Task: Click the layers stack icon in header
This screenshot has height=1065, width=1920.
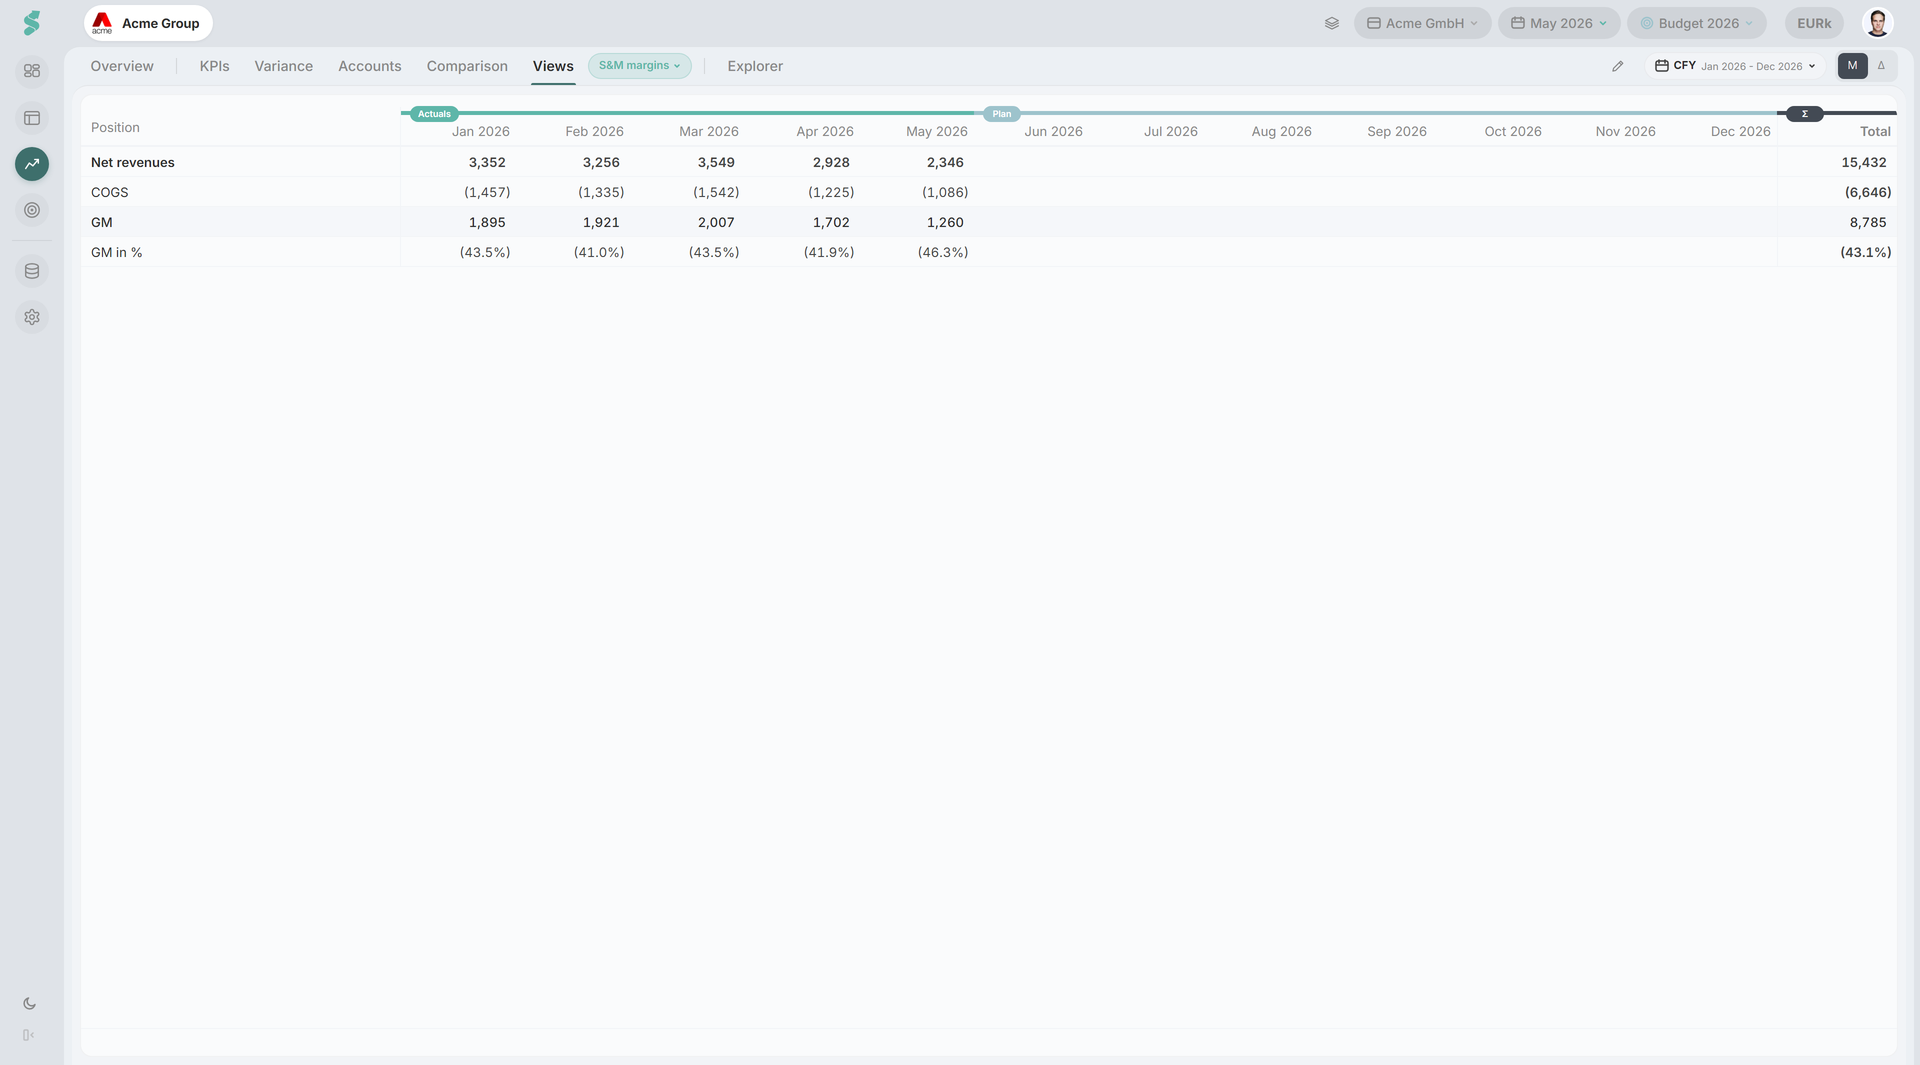Action: click(1332, 23)
